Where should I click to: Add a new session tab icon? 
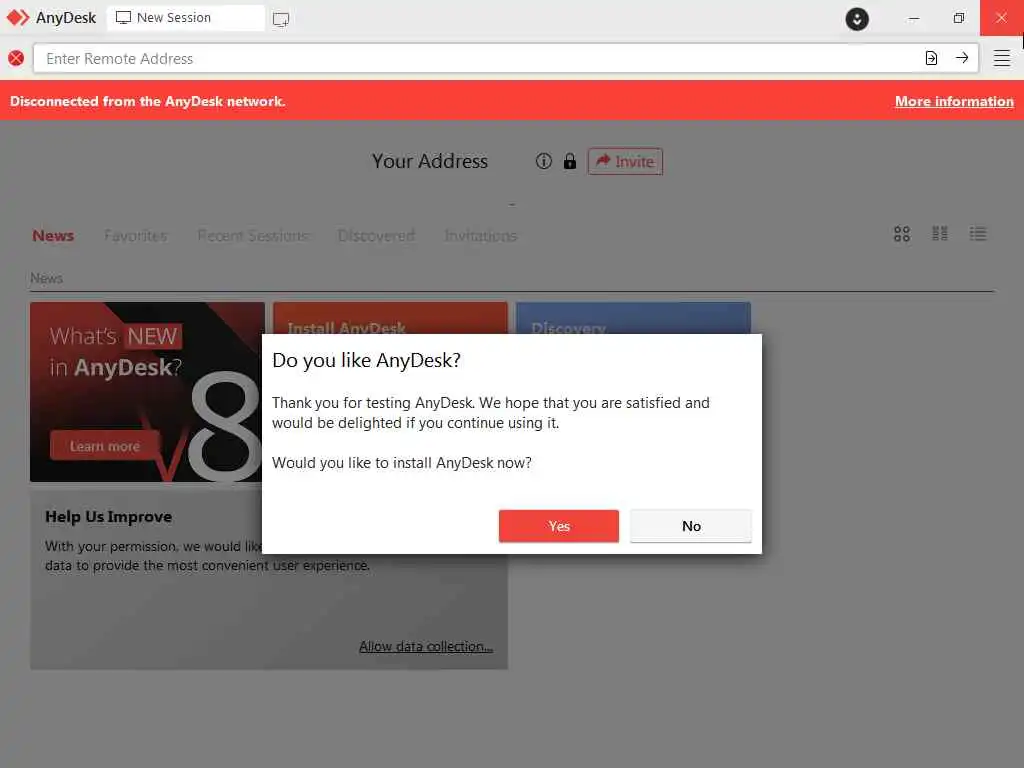point(281,19)
